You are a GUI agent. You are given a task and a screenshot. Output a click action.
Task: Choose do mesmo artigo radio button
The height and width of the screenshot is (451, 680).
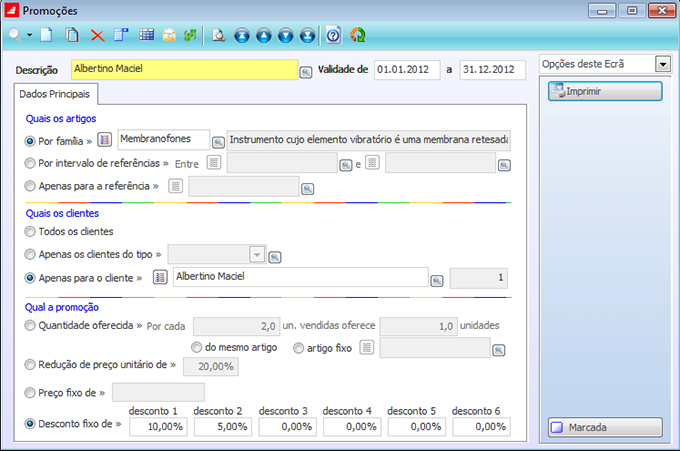click(196, 347)
